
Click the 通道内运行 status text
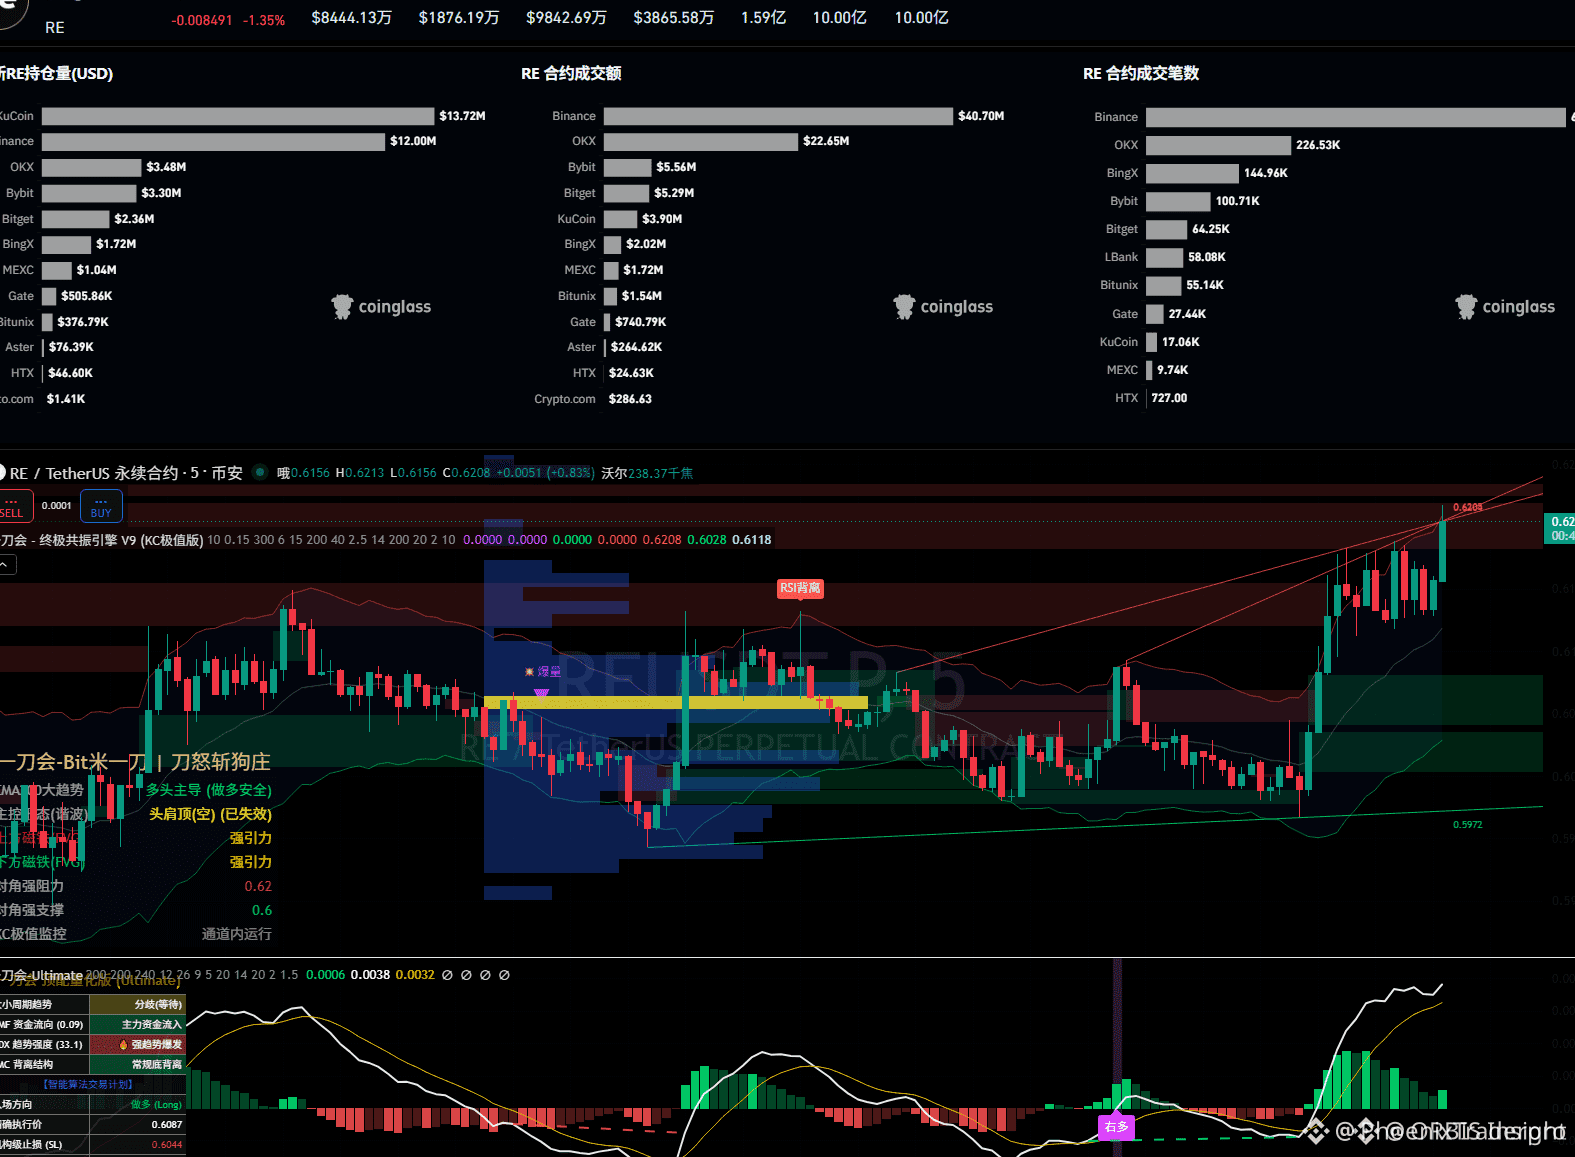pos(237,934)
